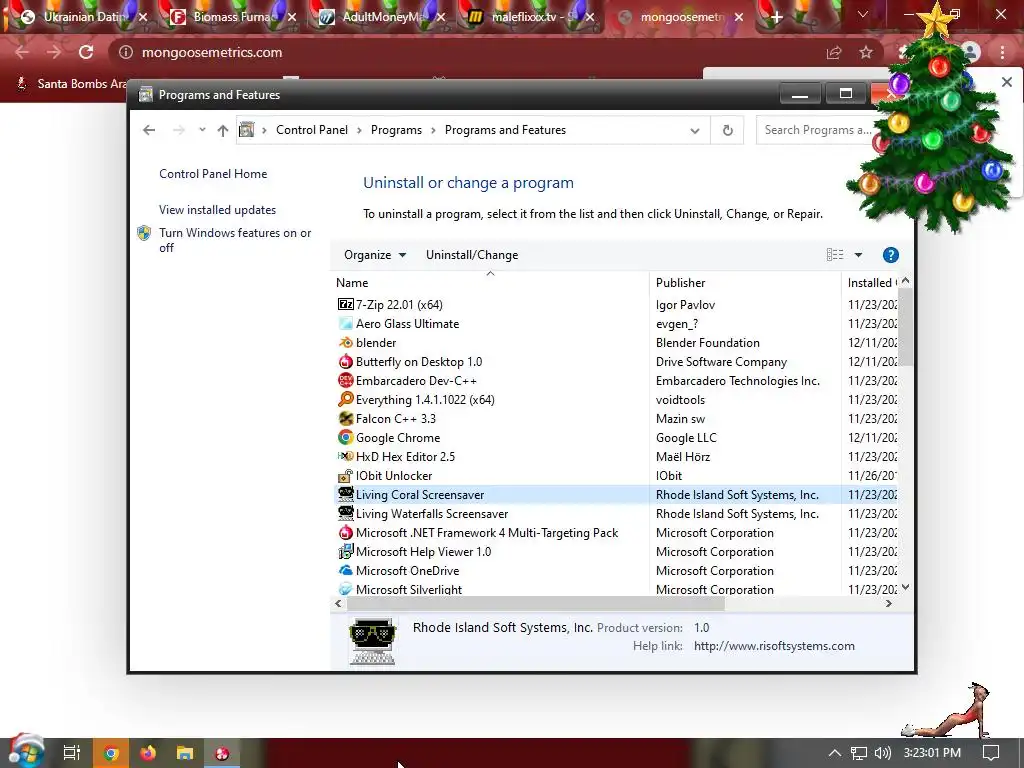Reload the page in Chrome

86,52
